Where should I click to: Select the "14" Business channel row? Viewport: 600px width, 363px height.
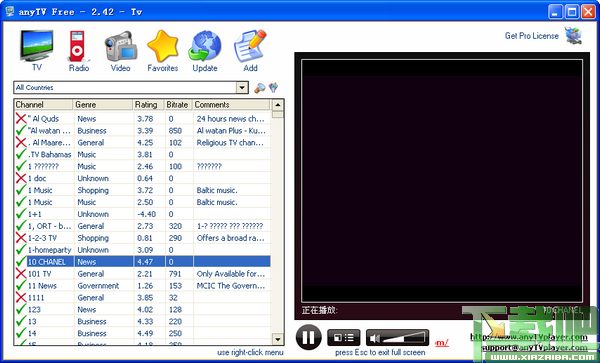pos(142,333)
